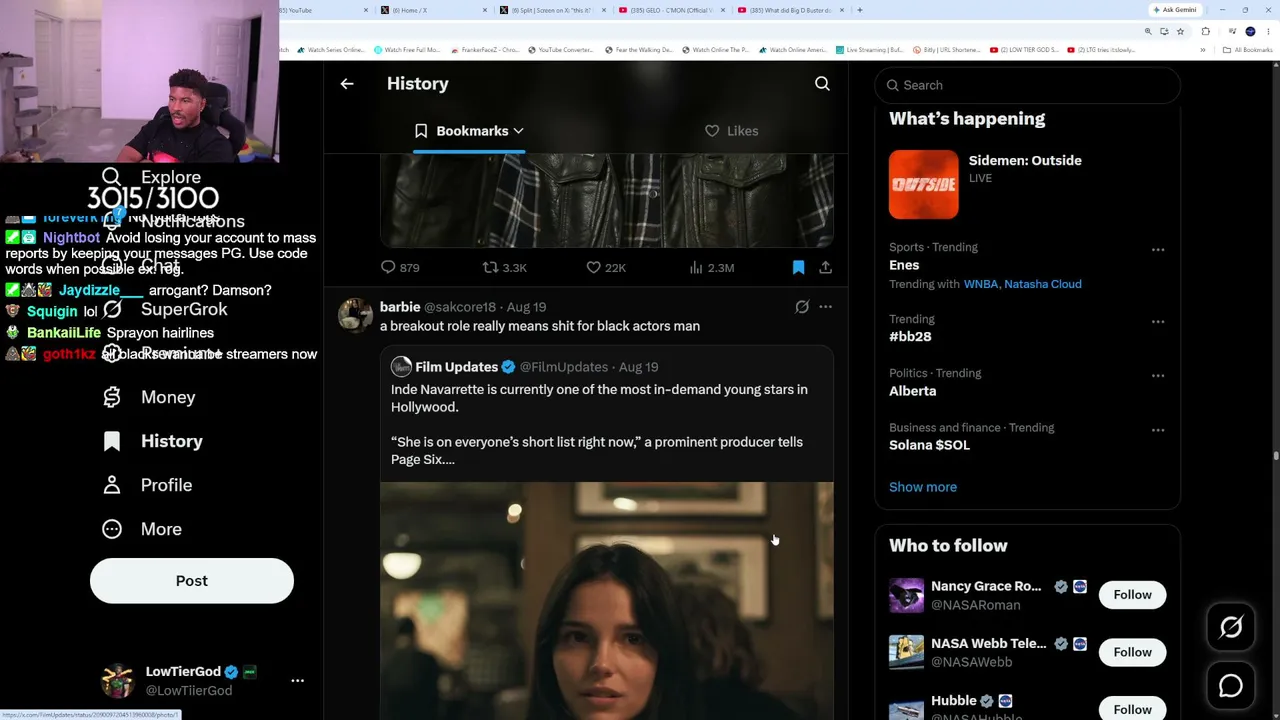Screen dimensions: 1280x720
Task: Open the All Bookmarks folder
Action: [x=1246, y=50]
